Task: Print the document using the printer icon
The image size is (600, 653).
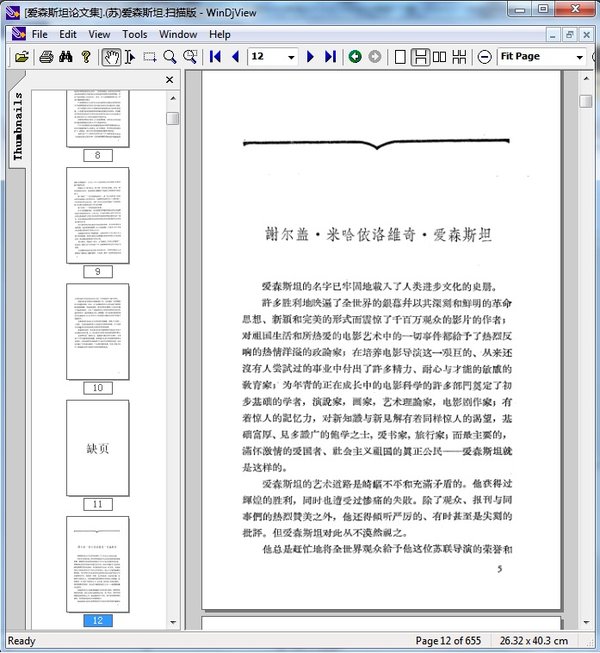Action: (46, 57)
